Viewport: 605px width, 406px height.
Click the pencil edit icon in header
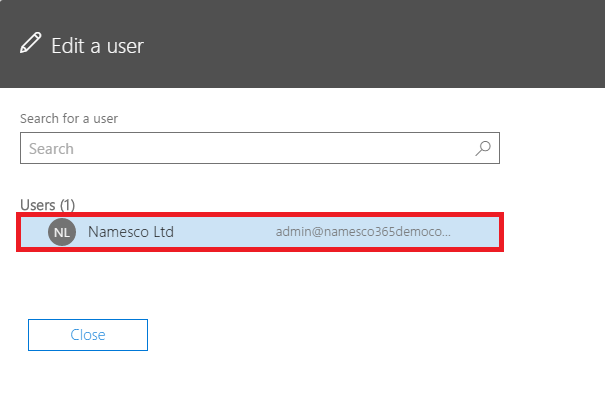(x=30, y=43)
